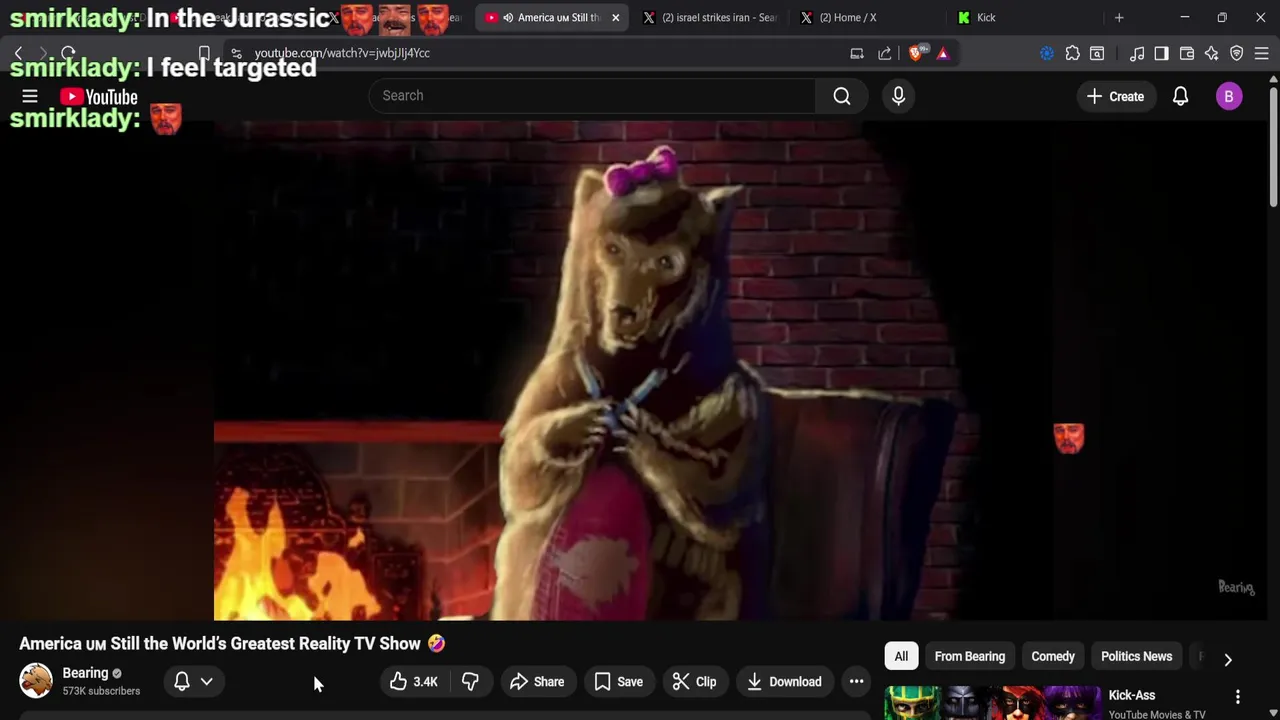The height and width of the screenshot is (720, 1280).
Task: Like the video with 3.4K likes
Action: tap(415, 682)
